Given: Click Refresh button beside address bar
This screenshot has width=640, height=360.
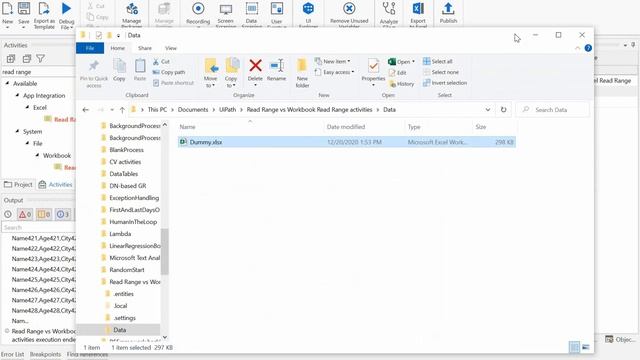Looking at the screenshot, I should [504, 110].
